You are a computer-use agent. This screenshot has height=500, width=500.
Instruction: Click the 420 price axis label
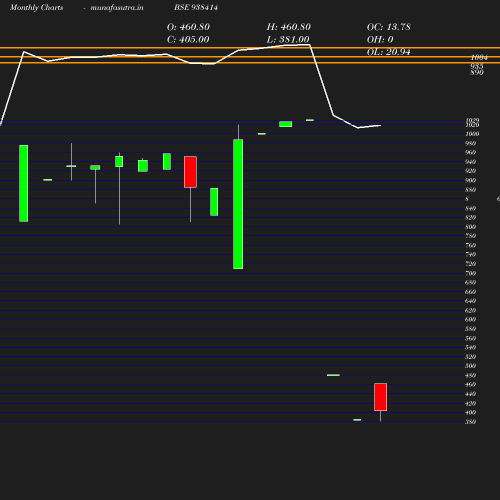pos(470,403)
